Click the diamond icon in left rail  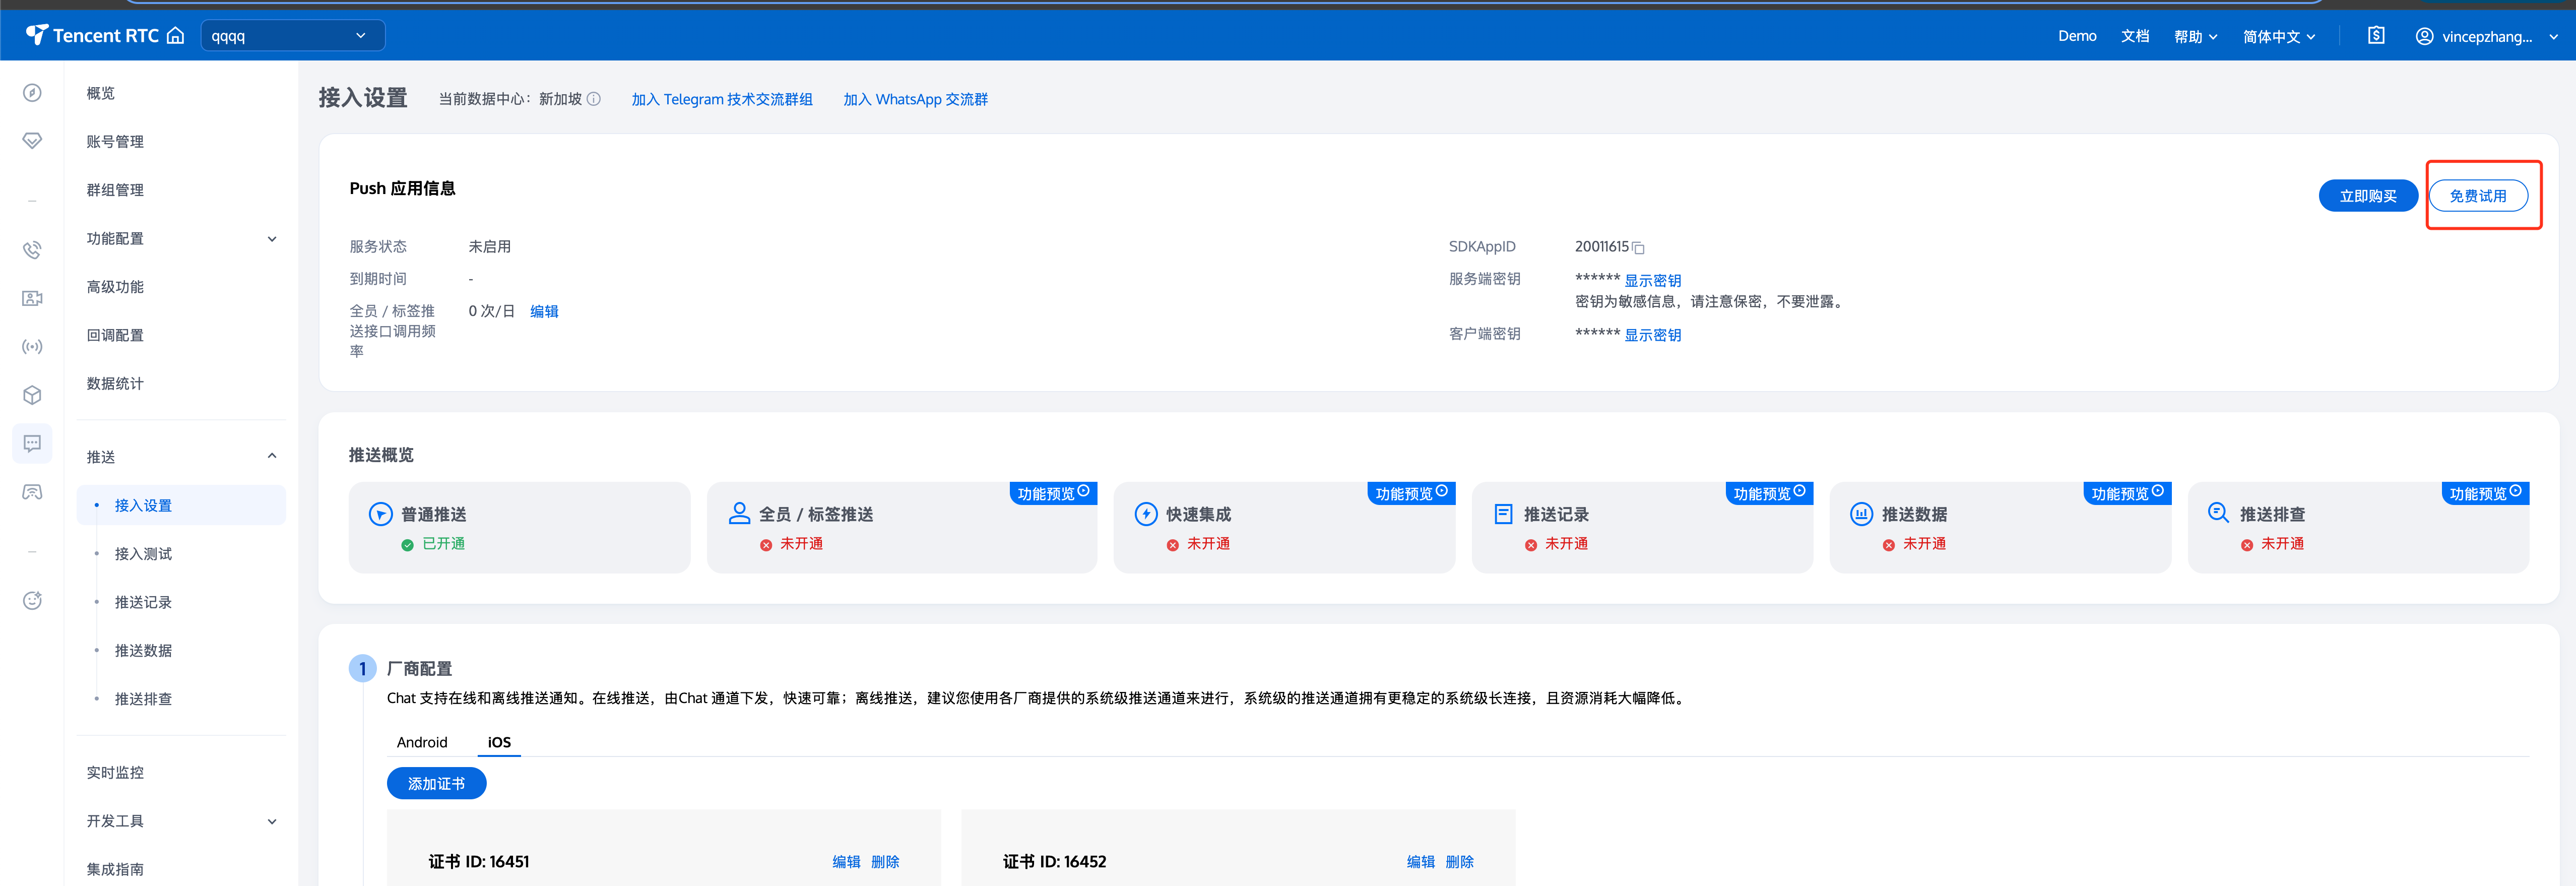tap(32, 141)
